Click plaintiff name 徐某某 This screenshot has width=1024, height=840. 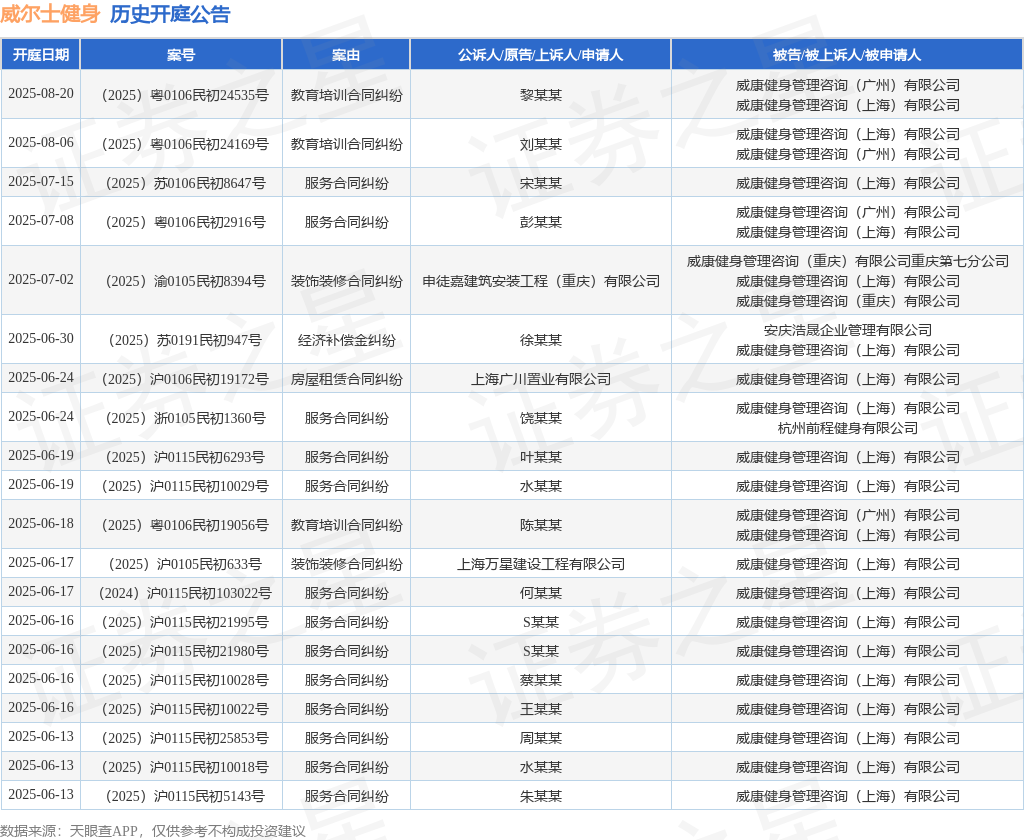[541, 340]
